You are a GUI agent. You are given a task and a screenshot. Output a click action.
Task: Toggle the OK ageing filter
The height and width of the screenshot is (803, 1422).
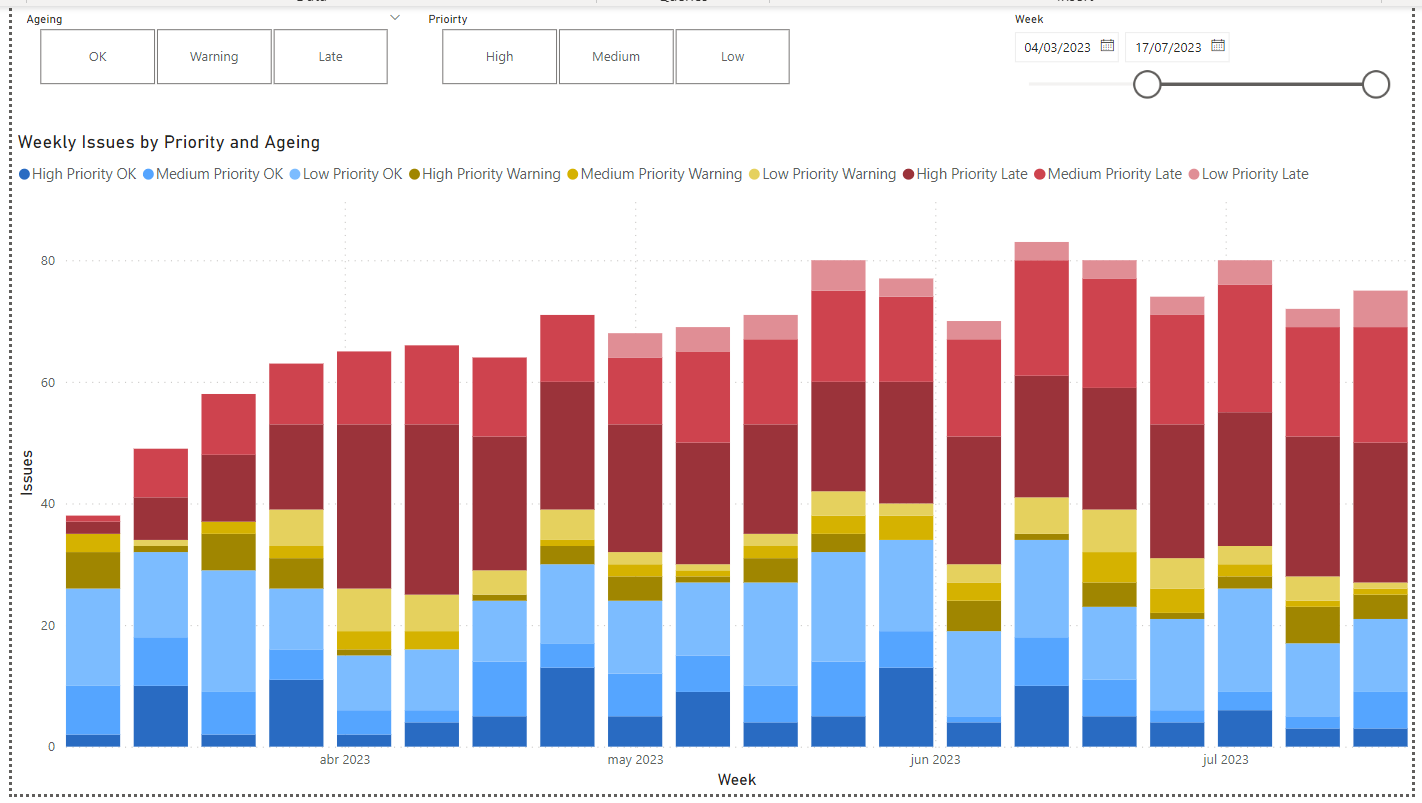[x=97, y=57]
